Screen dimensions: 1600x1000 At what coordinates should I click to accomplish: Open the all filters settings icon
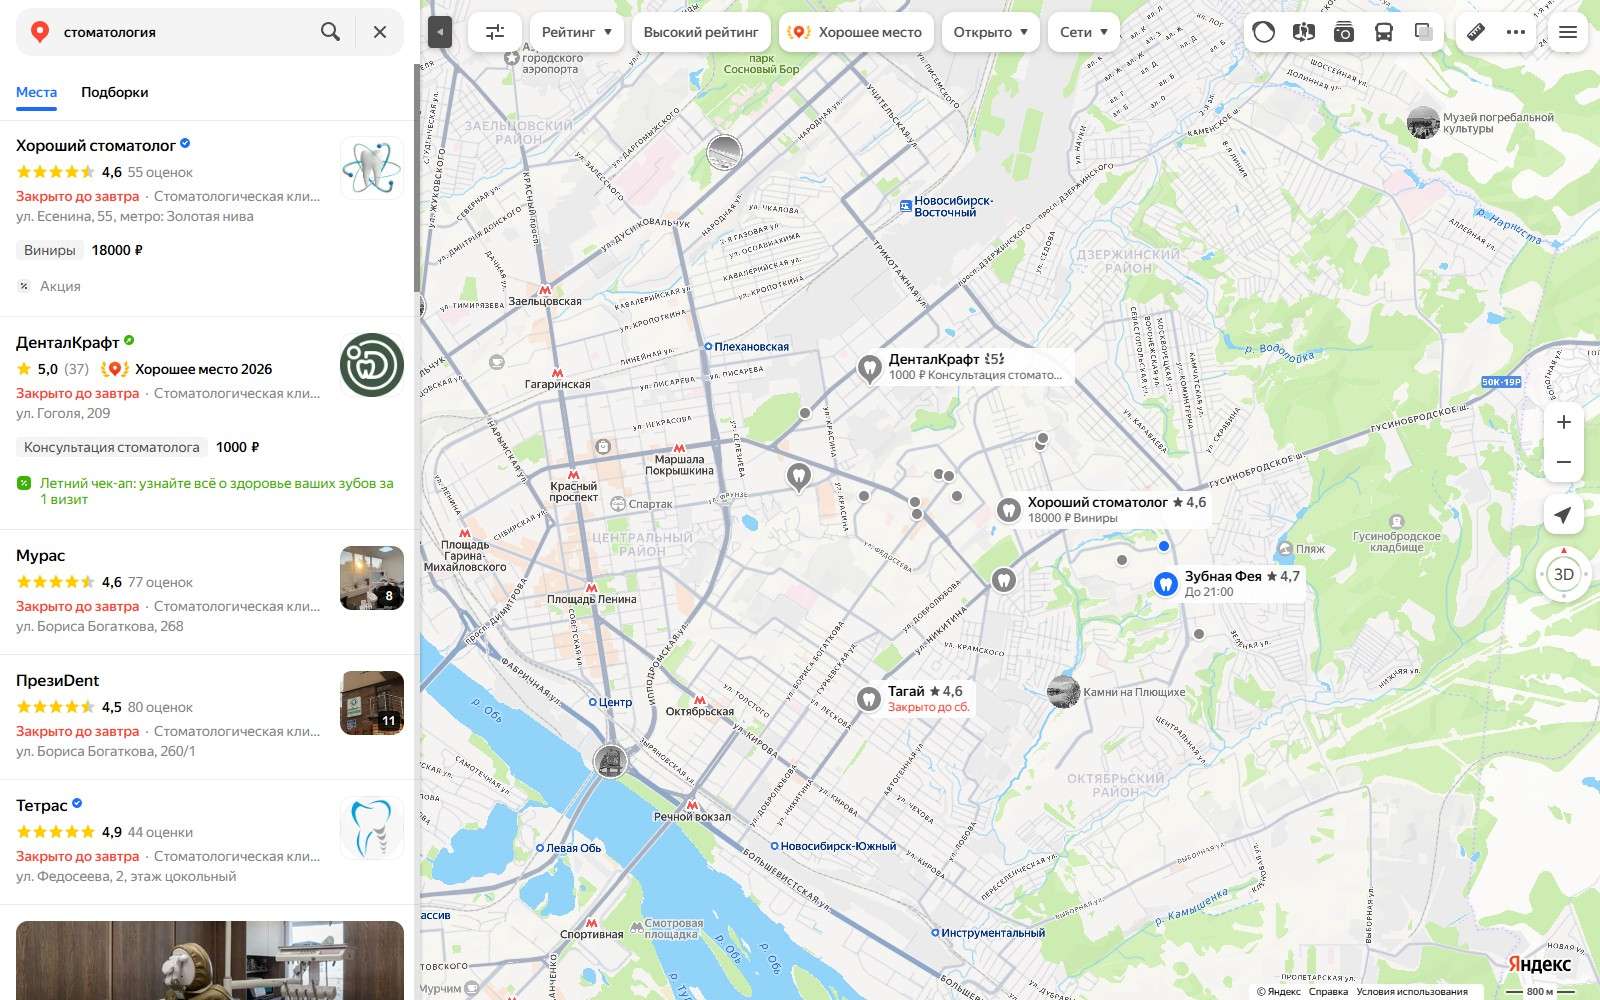[495, 32]
